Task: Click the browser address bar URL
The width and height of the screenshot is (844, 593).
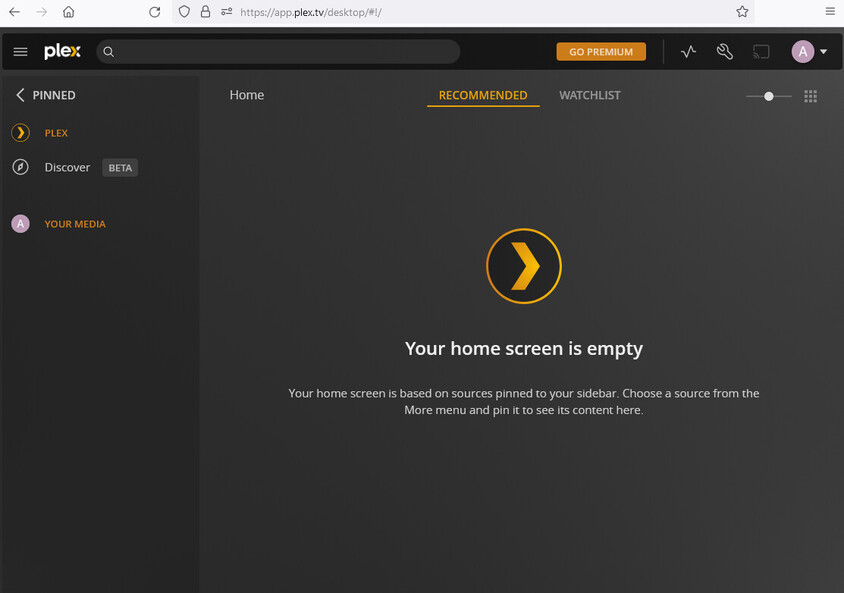Action: coord(311,12)
